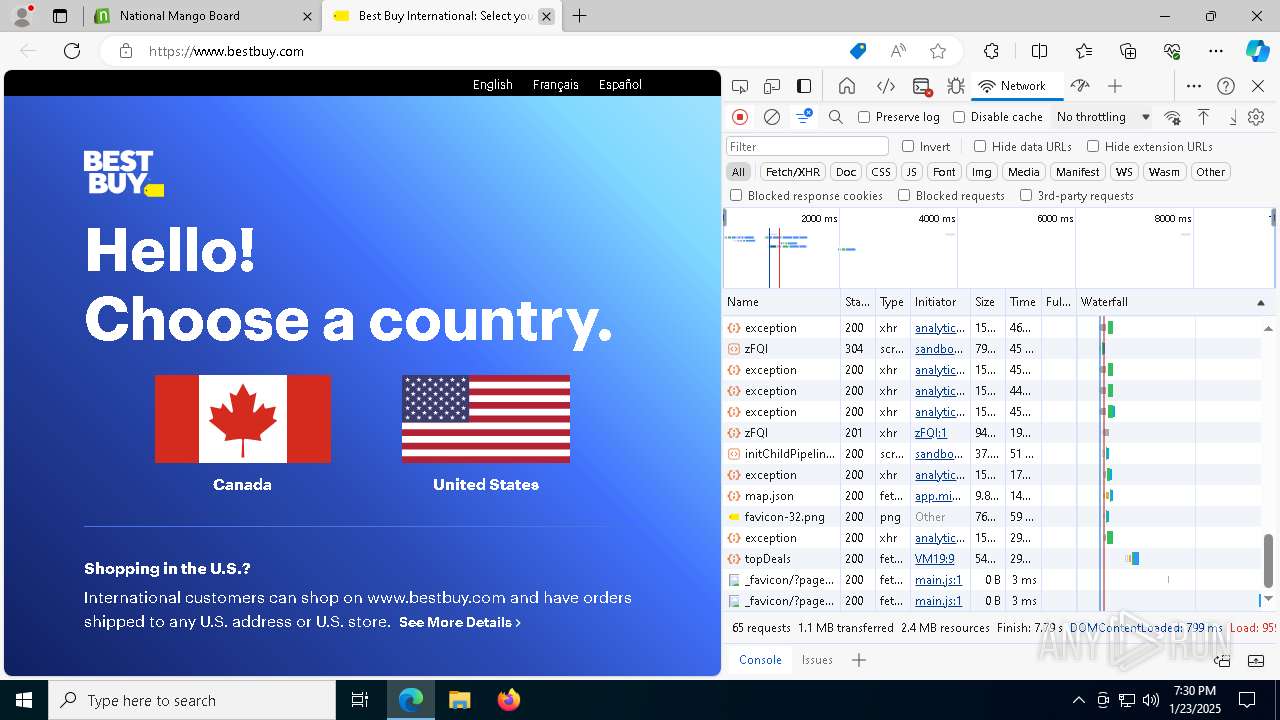Click the network Filter input field
1280x720 pixels.
coord(807,146)
